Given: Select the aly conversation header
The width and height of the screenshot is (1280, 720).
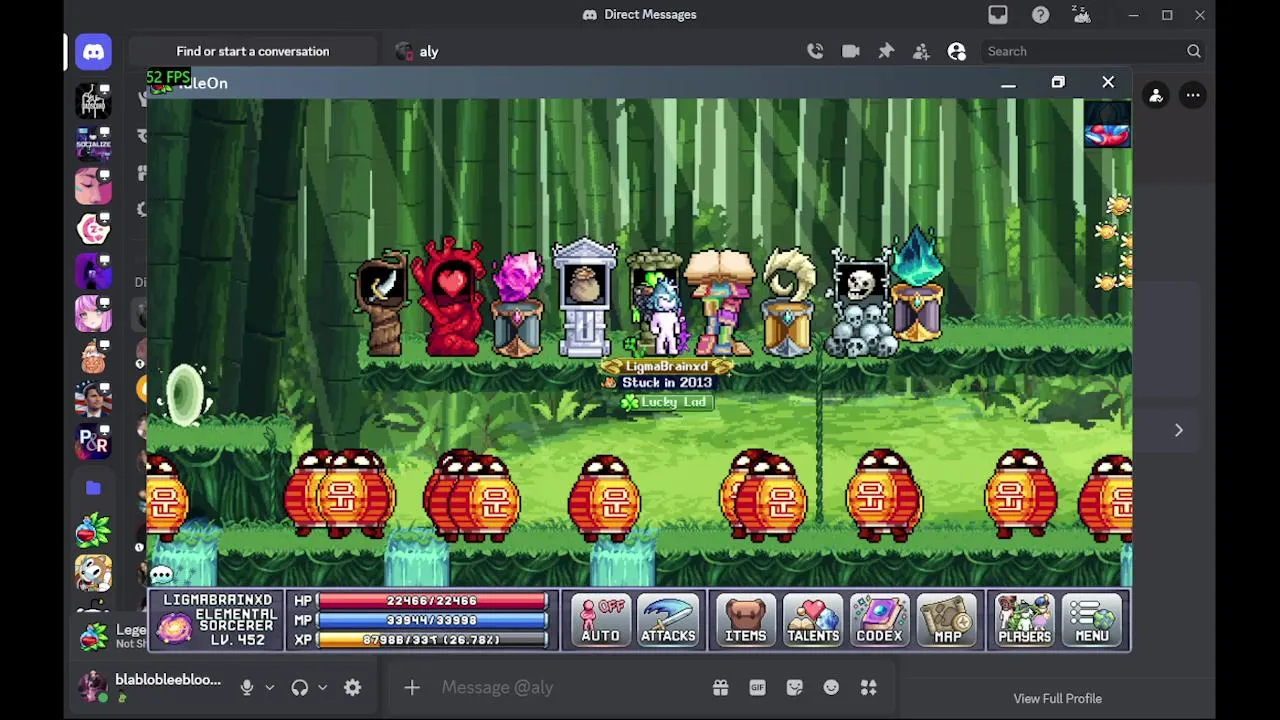Looking at the screenshot, I should tap(417, 51).
